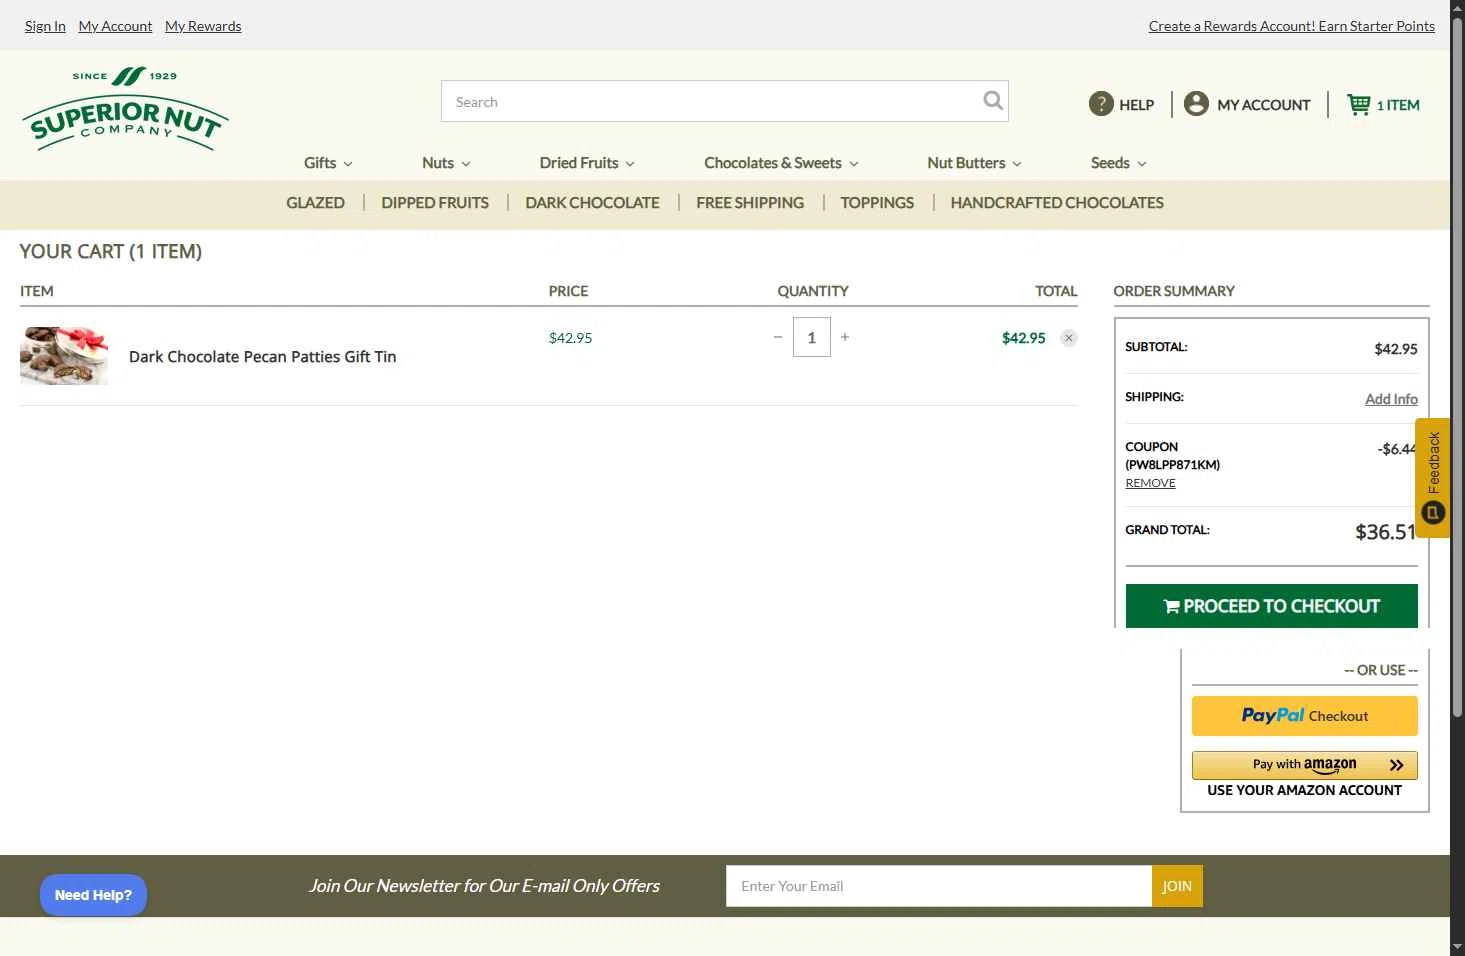
Task: Decrease quantity with minus icon
Action: 778,337
